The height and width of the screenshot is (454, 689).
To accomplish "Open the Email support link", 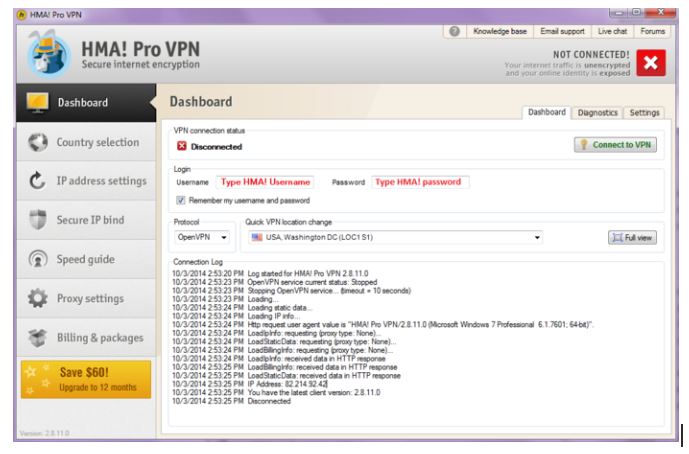I will coord(562,31).
